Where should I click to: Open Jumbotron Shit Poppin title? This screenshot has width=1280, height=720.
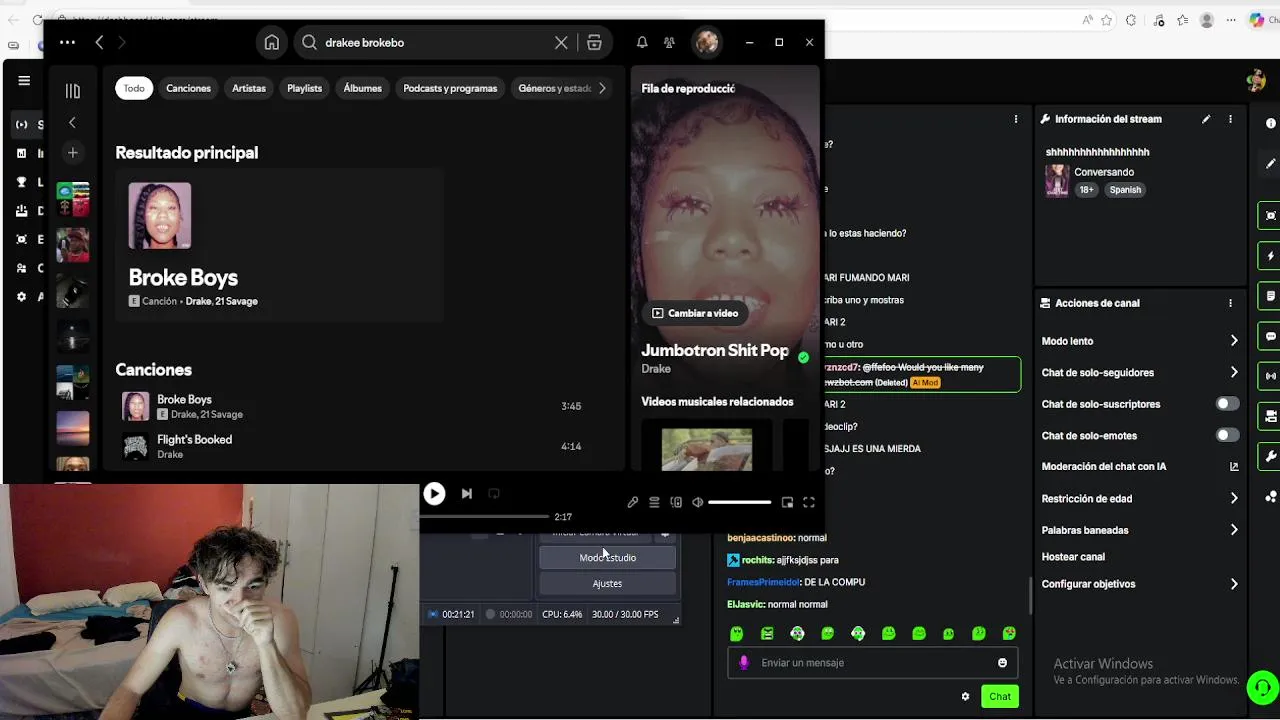715,350
